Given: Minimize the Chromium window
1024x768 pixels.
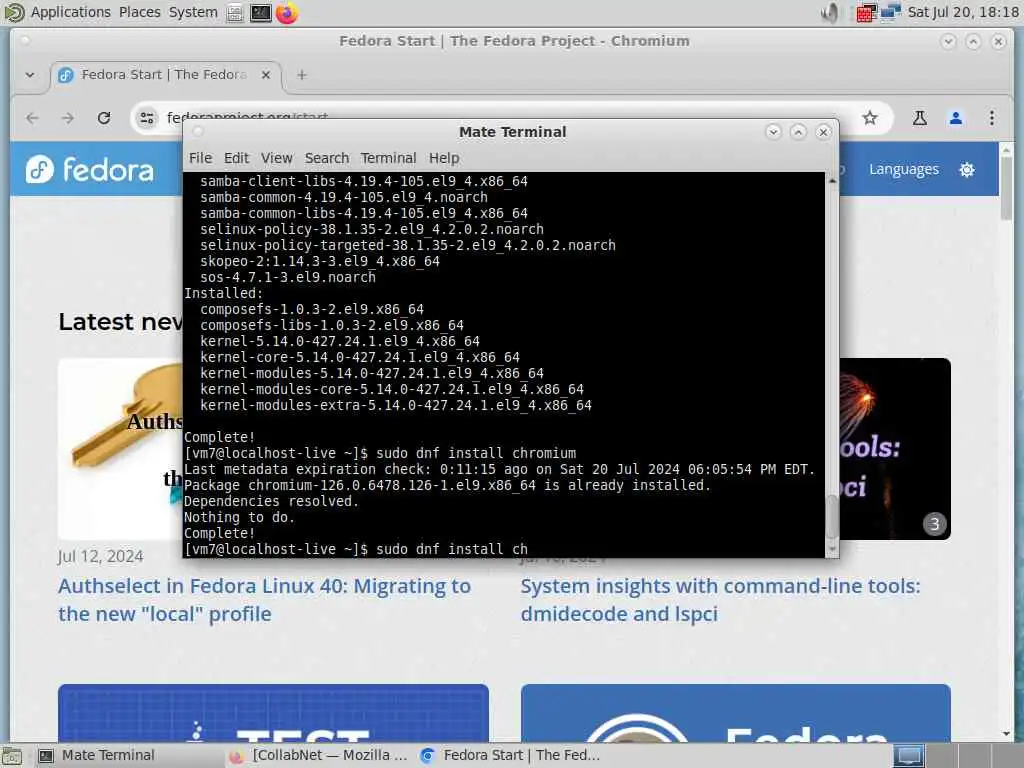Looking at the screenshot, I should pyautogui.click(x=948, y=41).
